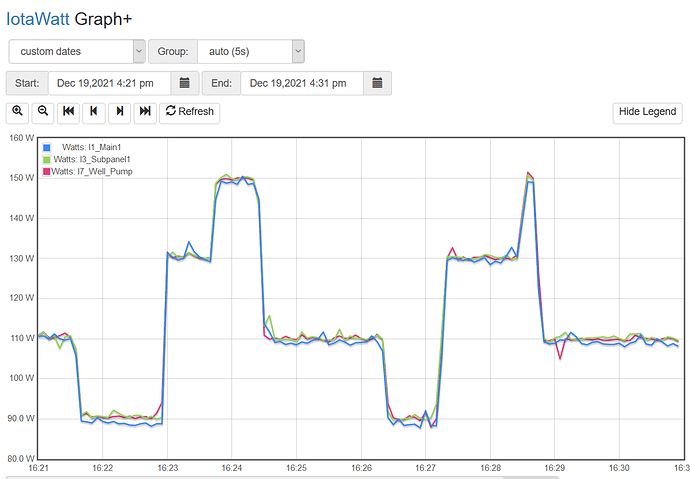Click the 16:27 time axis label

click(426, 468)
